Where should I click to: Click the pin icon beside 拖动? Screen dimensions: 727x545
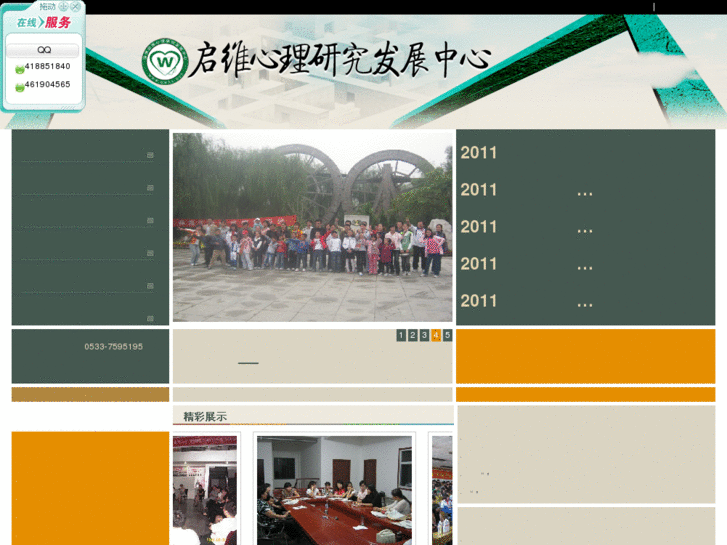click(63, 6)
